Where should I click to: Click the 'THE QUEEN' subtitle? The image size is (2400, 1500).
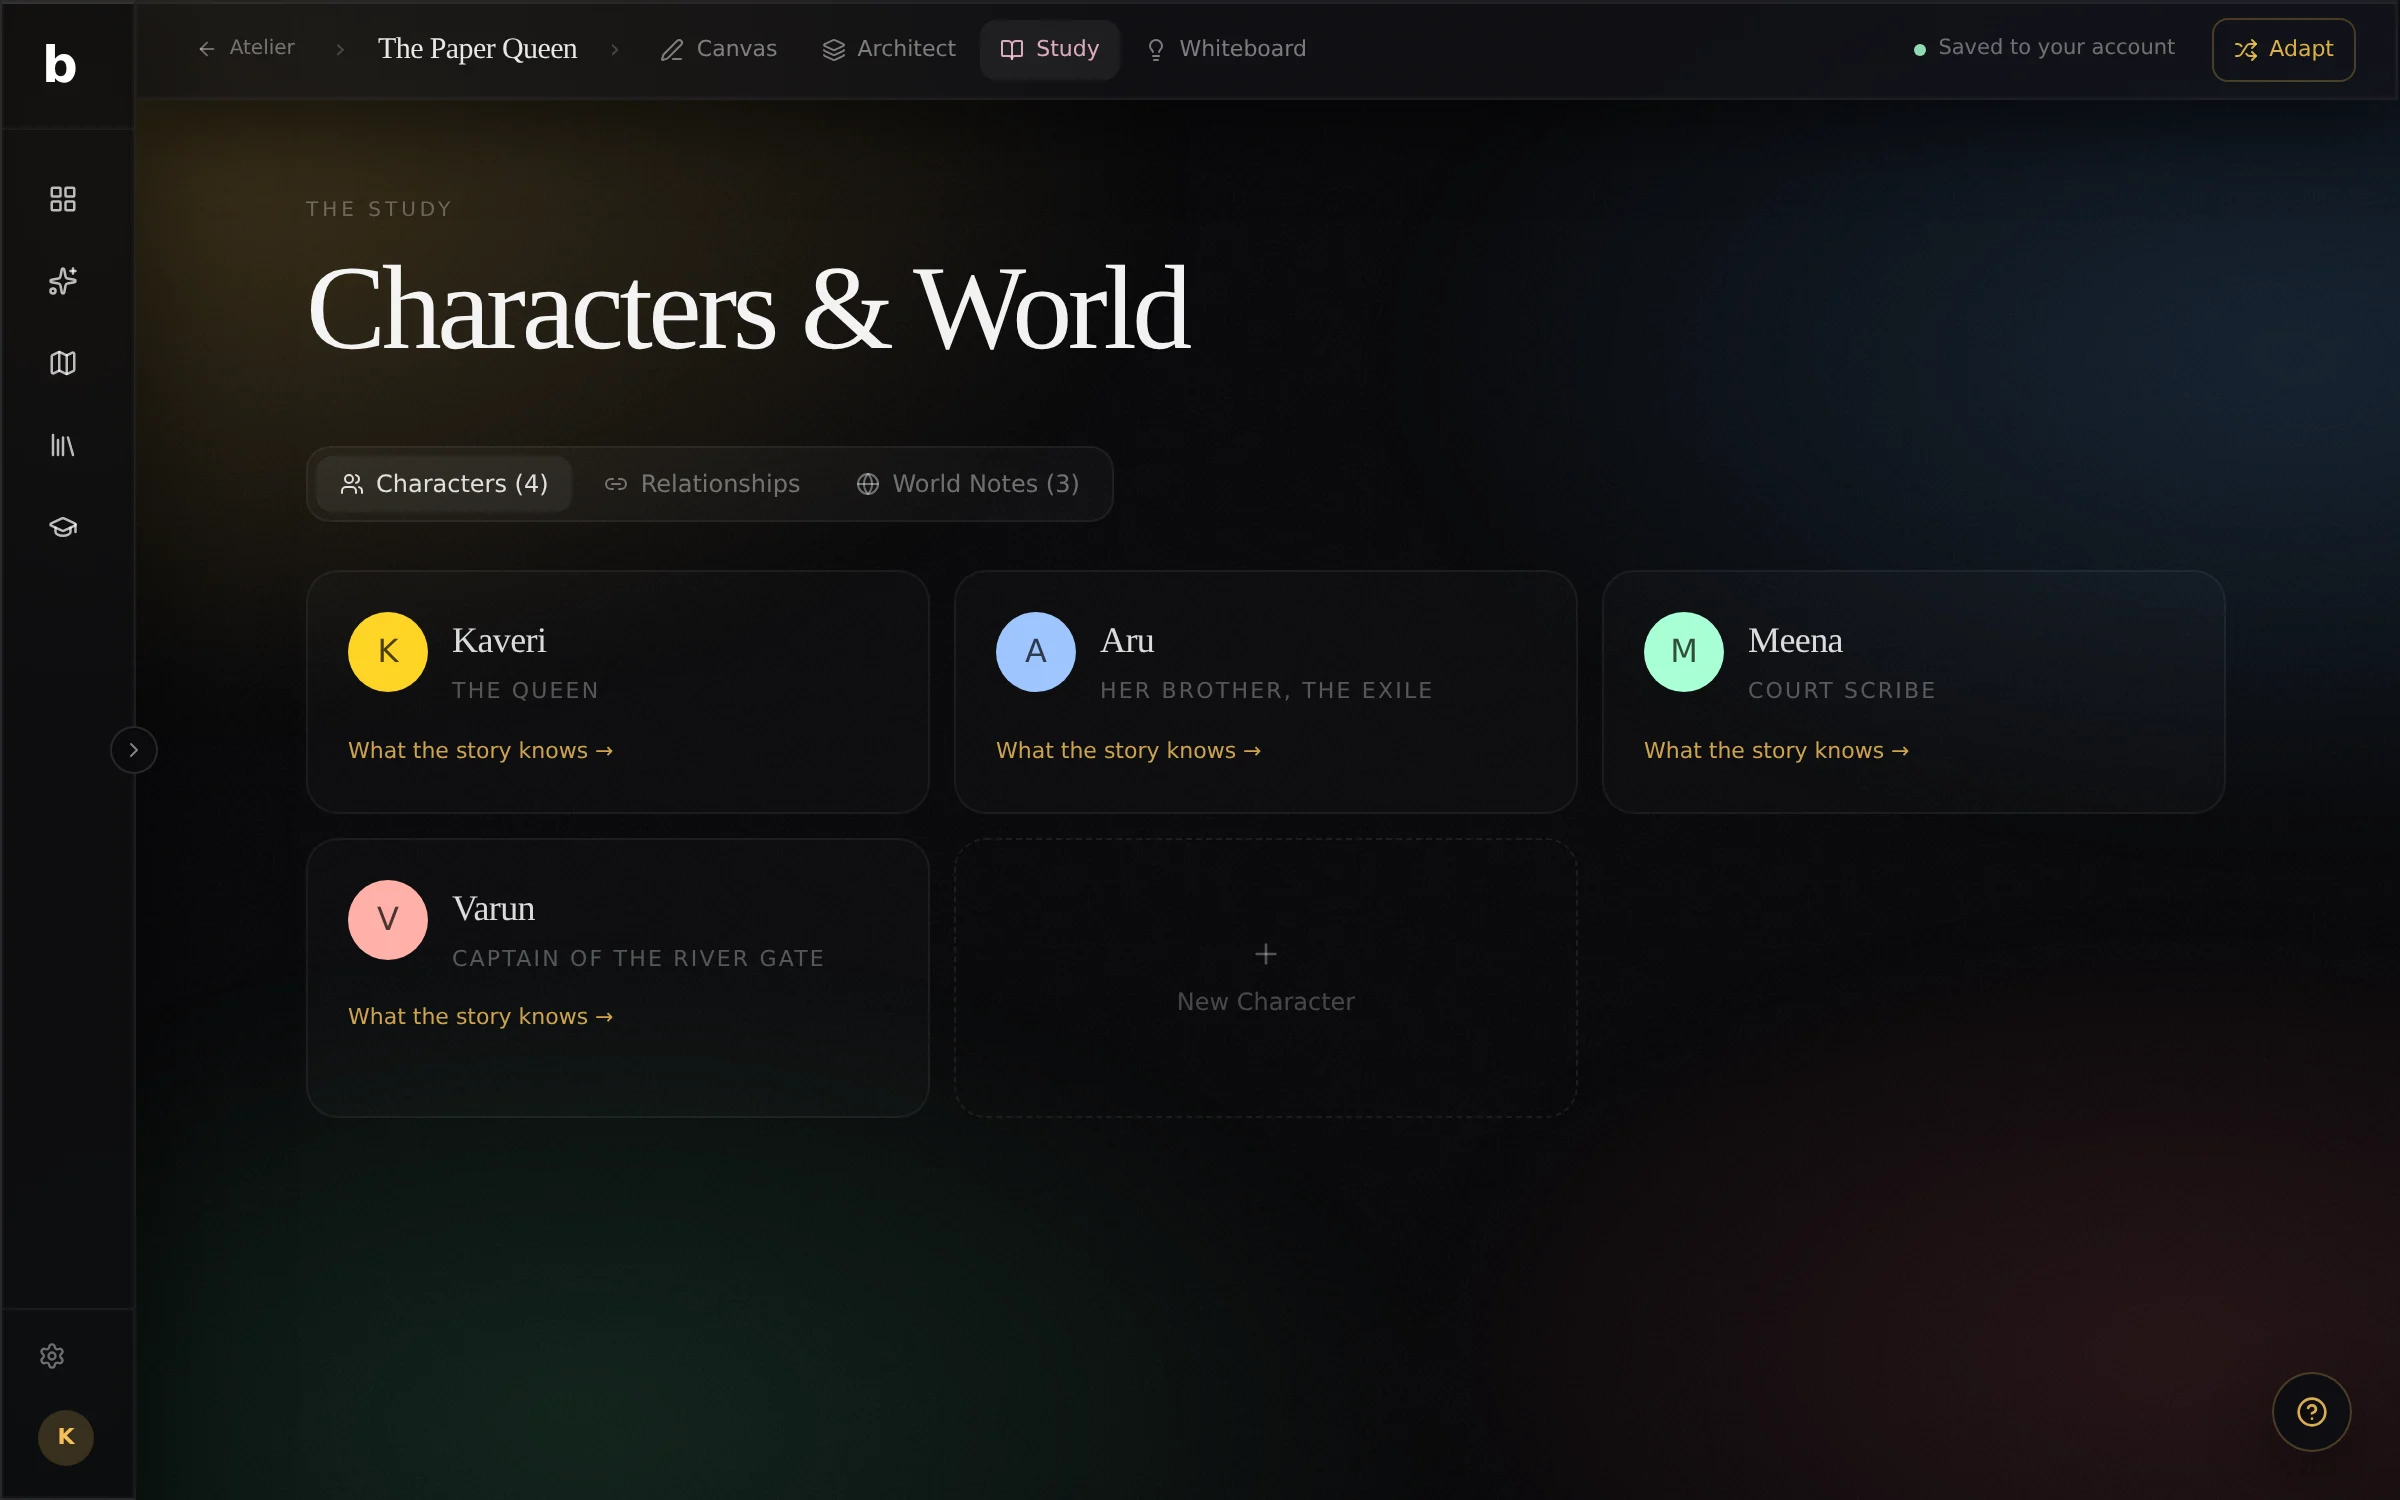(525, 690)
